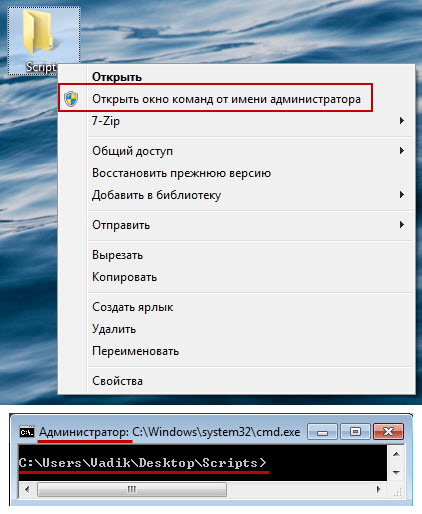
Task: Click the cmd.exe icon in title bar
Action: 27,432
